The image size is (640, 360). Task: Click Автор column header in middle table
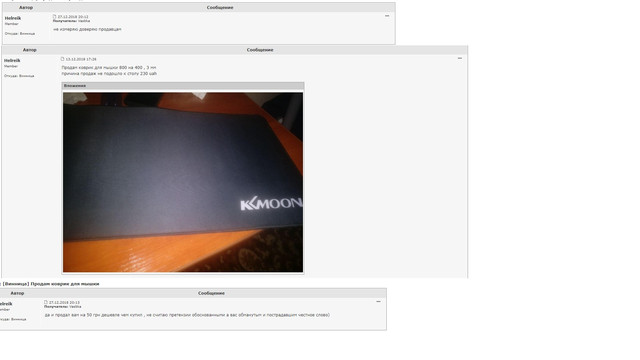29,50
